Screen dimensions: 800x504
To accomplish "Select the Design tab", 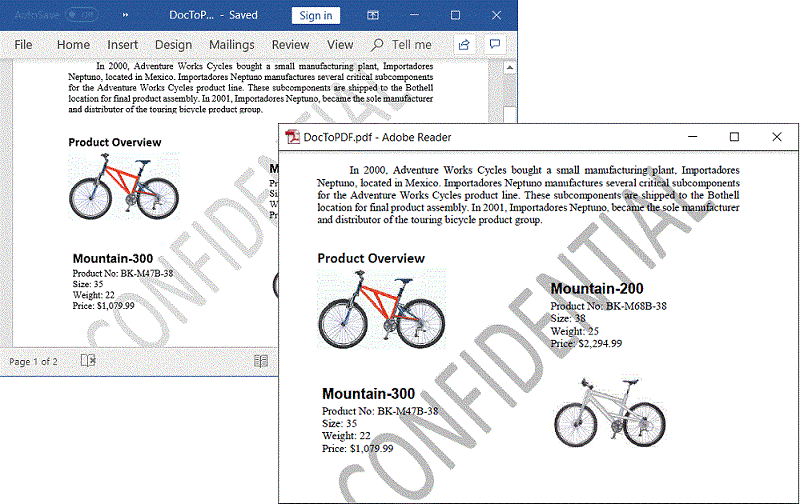I will click(x=173, y=45).
